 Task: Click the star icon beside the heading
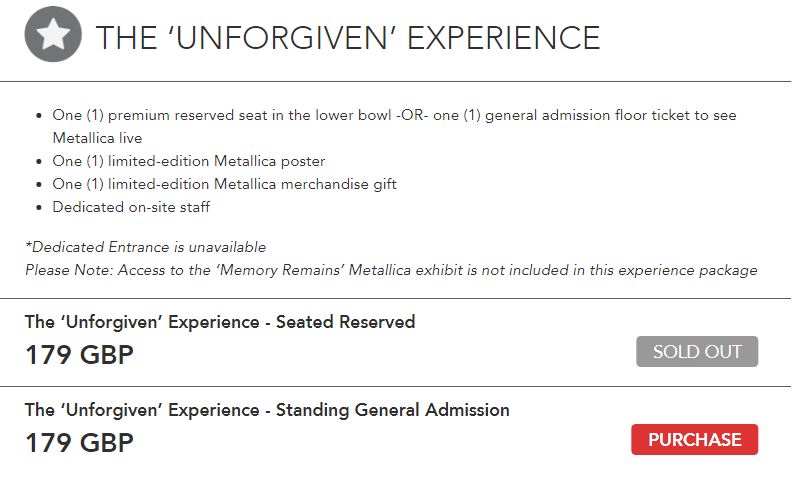pos(52,35)
